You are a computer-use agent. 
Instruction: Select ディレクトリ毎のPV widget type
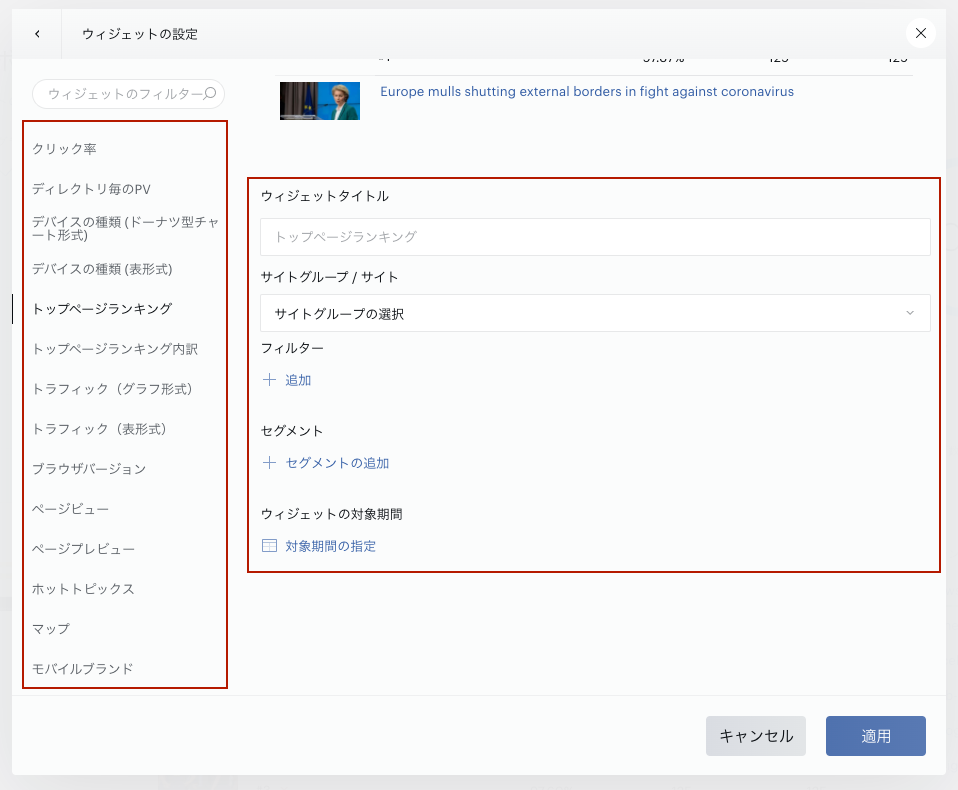91,189
